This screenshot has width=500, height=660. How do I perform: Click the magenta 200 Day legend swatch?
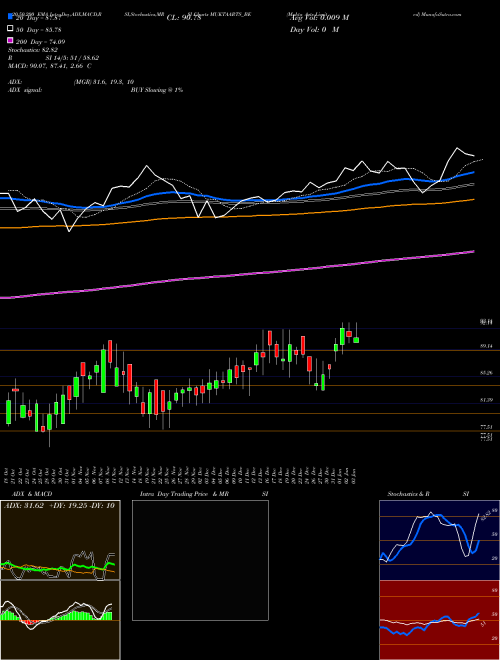10,41
